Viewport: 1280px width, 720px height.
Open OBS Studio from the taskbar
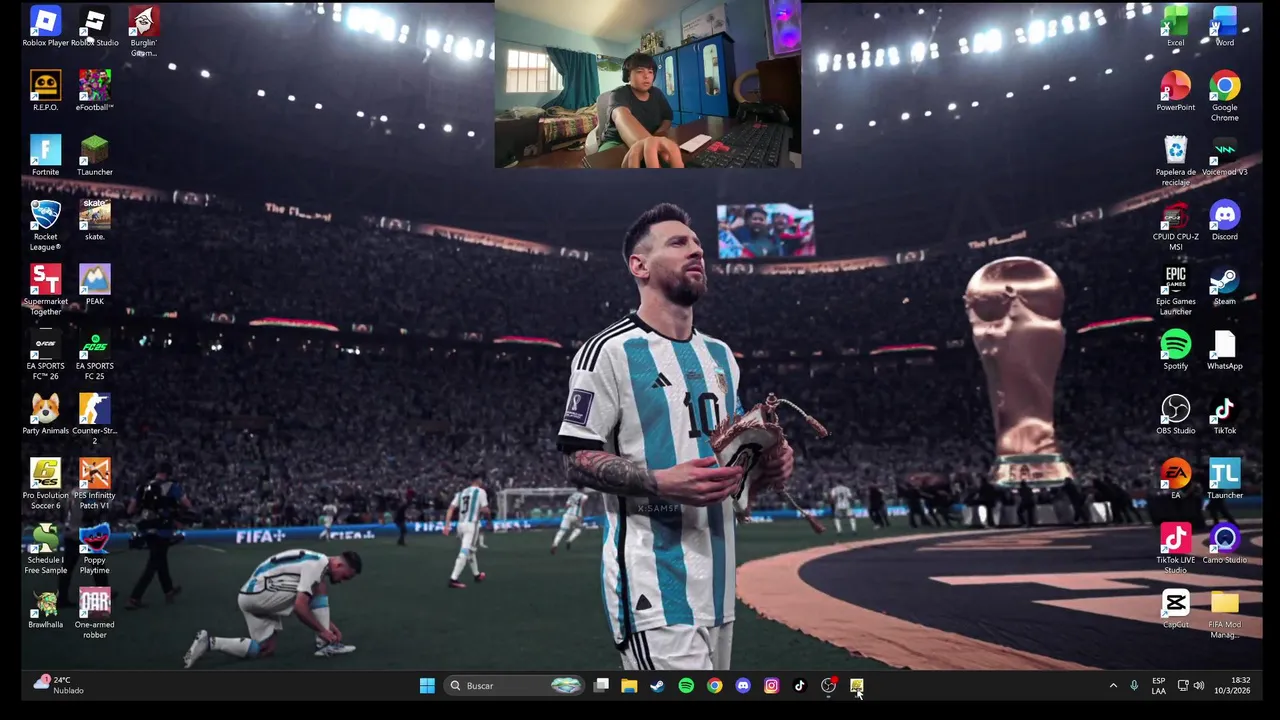pos(828,685)
